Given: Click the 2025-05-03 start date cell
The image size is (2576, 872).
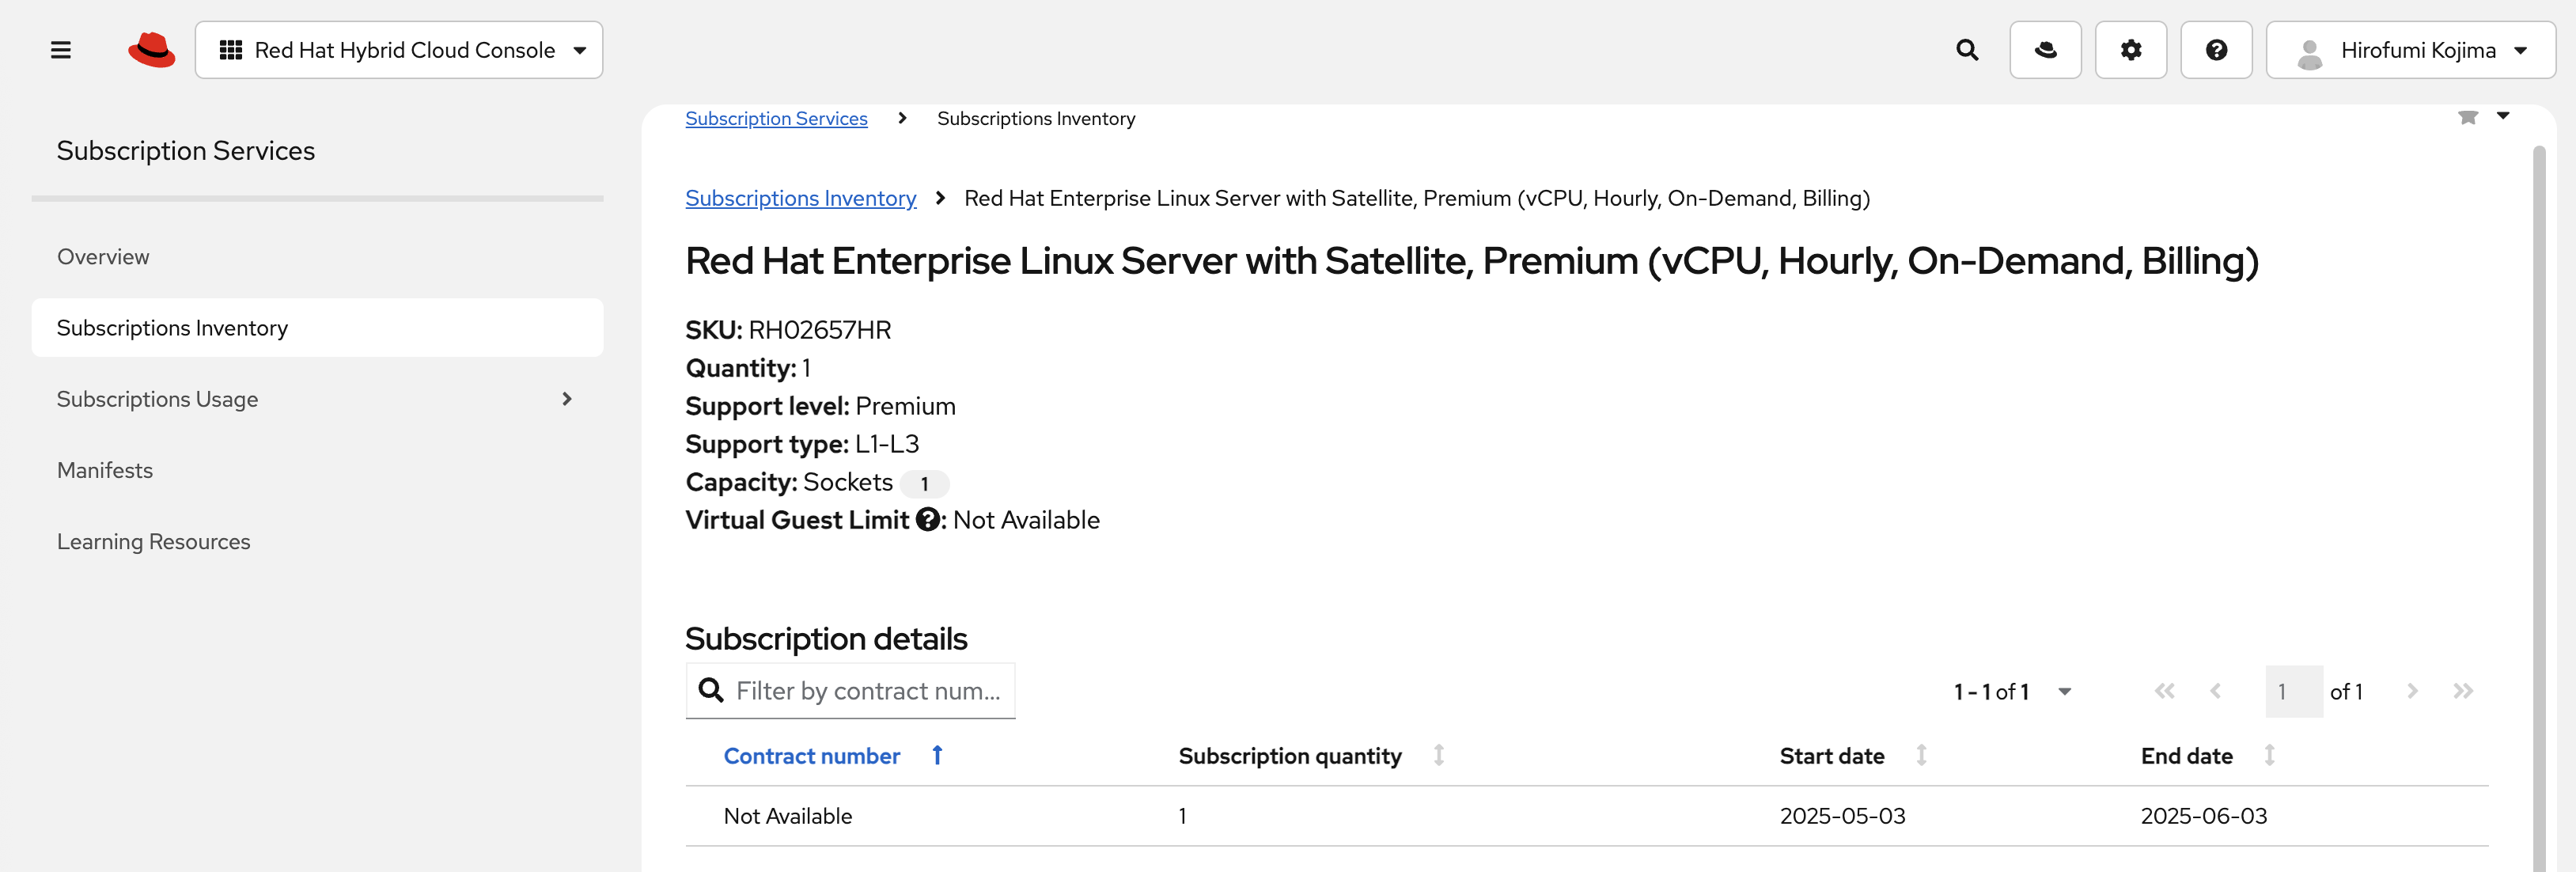Looking at the screenshot, I should (x=1842, y=816).
